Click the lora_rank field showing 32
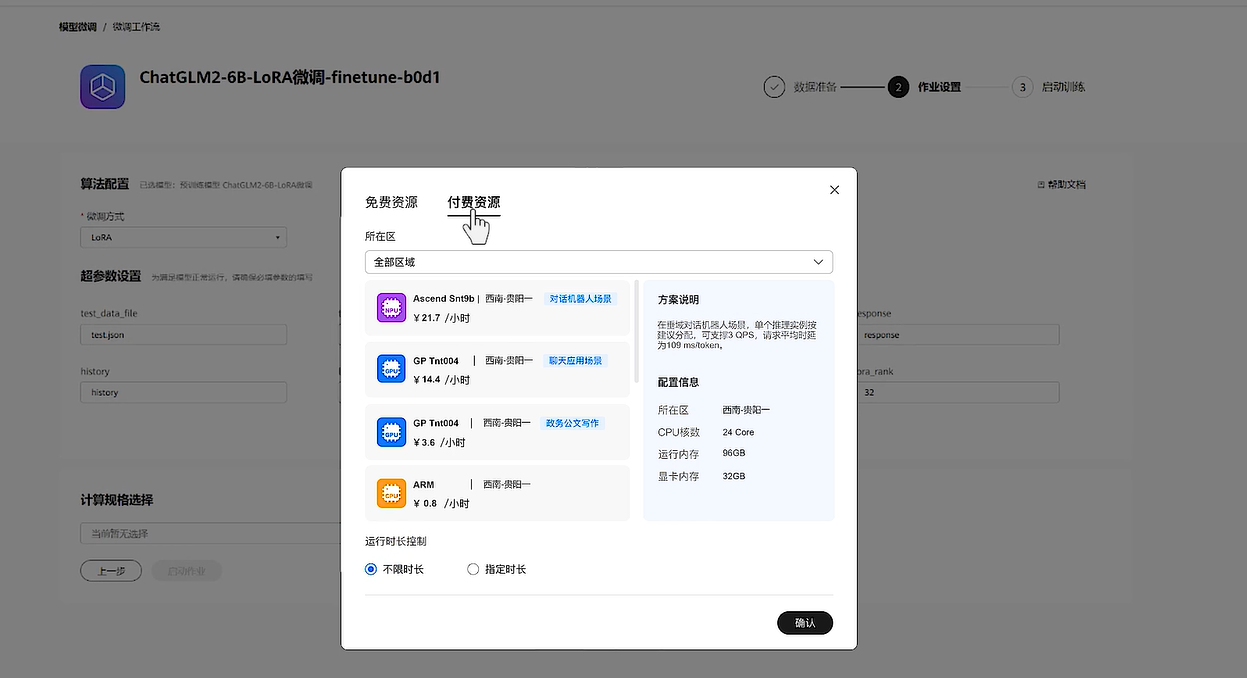 [x=956, y=392]
